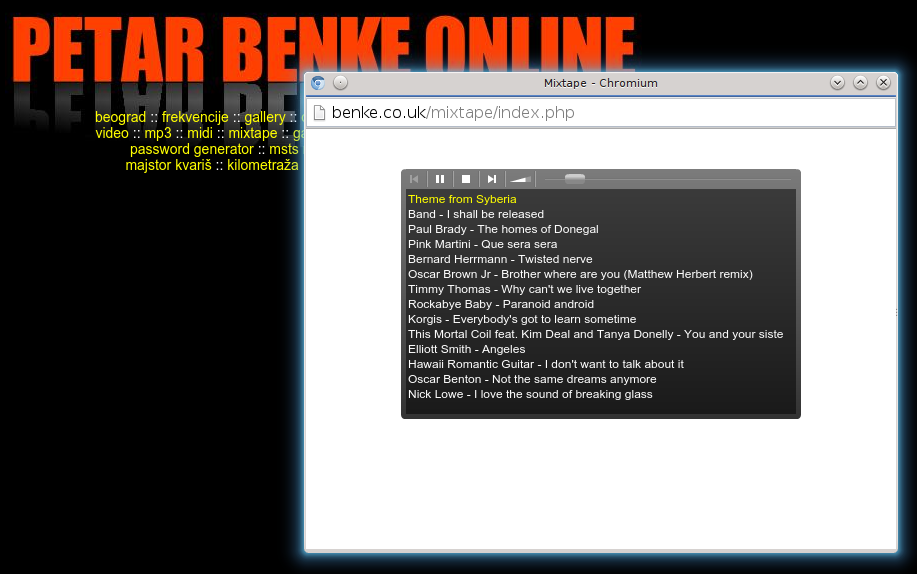Play Oscar Brown Jr - Brother where are you

tap(580, 274)
